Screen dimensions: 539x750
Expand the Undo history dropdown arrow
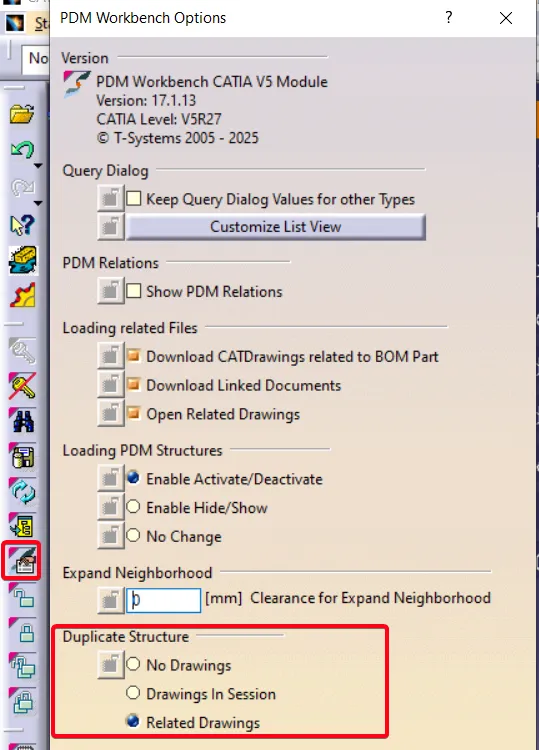click(38, 166)
